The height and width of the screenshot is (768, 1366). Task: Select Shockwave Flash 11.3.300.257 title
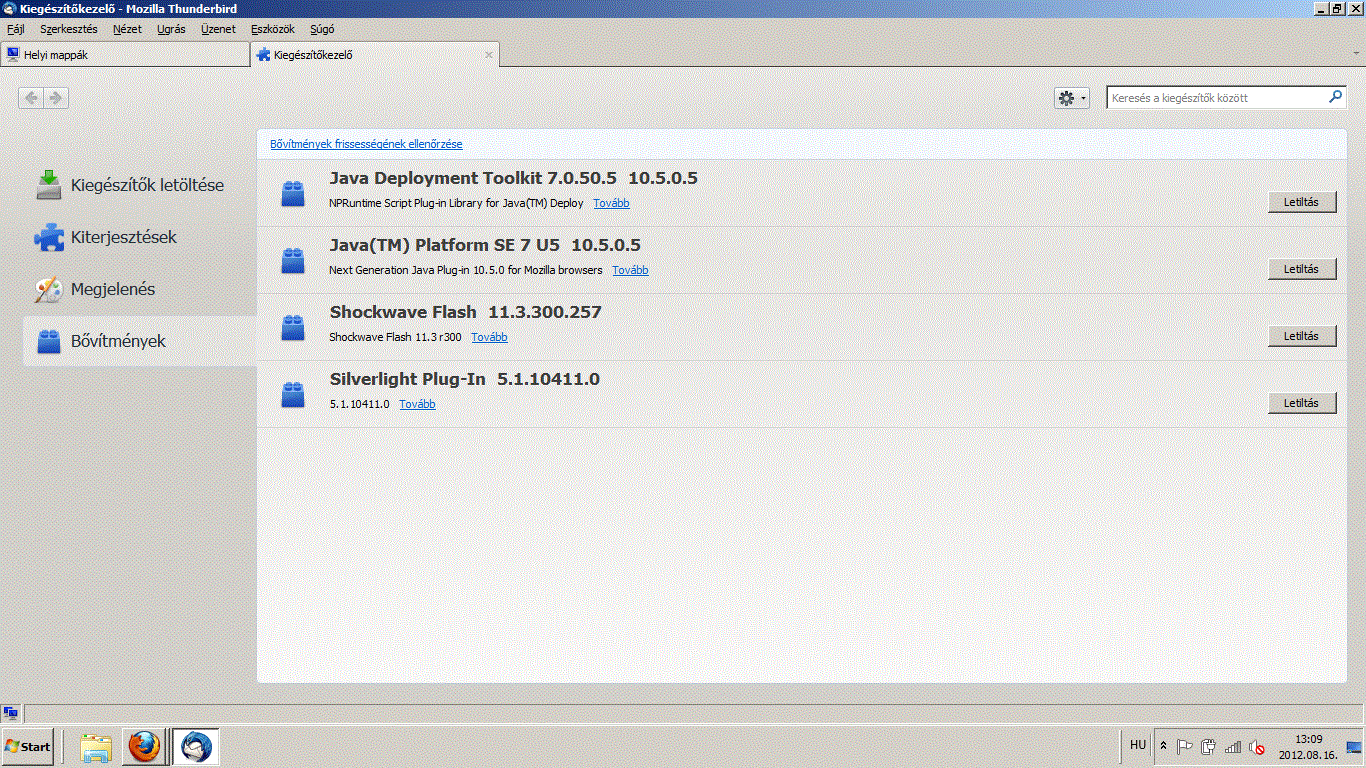point(466,312)
